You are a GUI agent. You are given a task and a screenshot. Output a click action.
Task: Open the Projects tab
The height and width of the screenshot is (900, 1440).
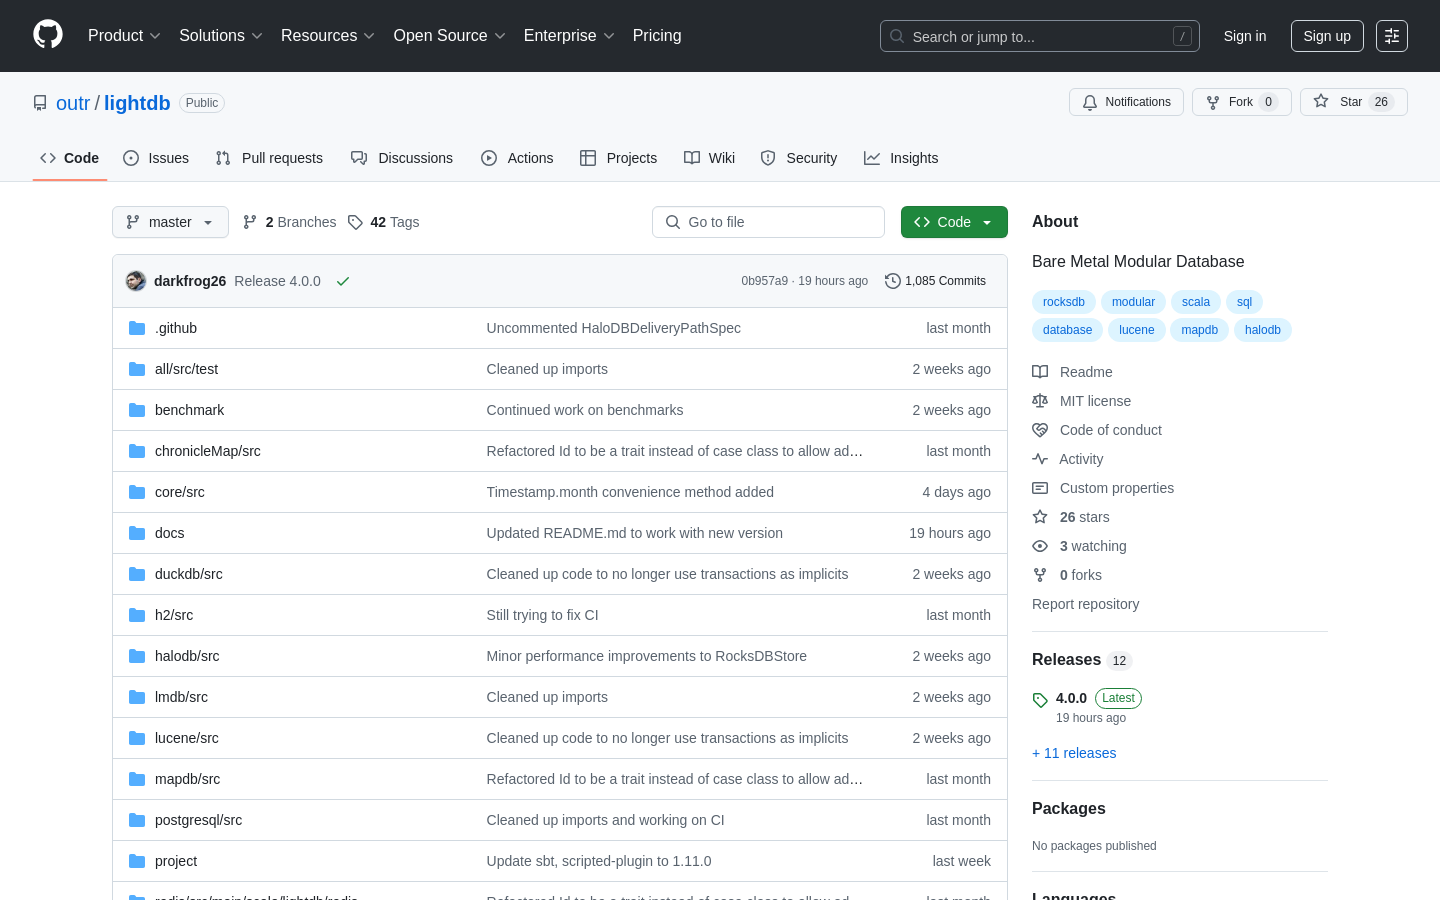(619, 158)
